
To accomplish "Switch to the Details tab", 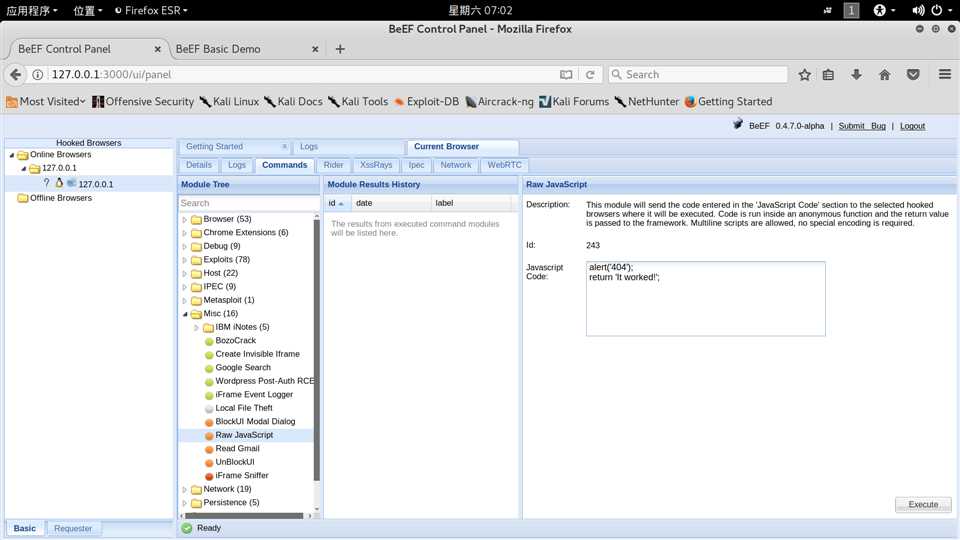I will [198, 165].
